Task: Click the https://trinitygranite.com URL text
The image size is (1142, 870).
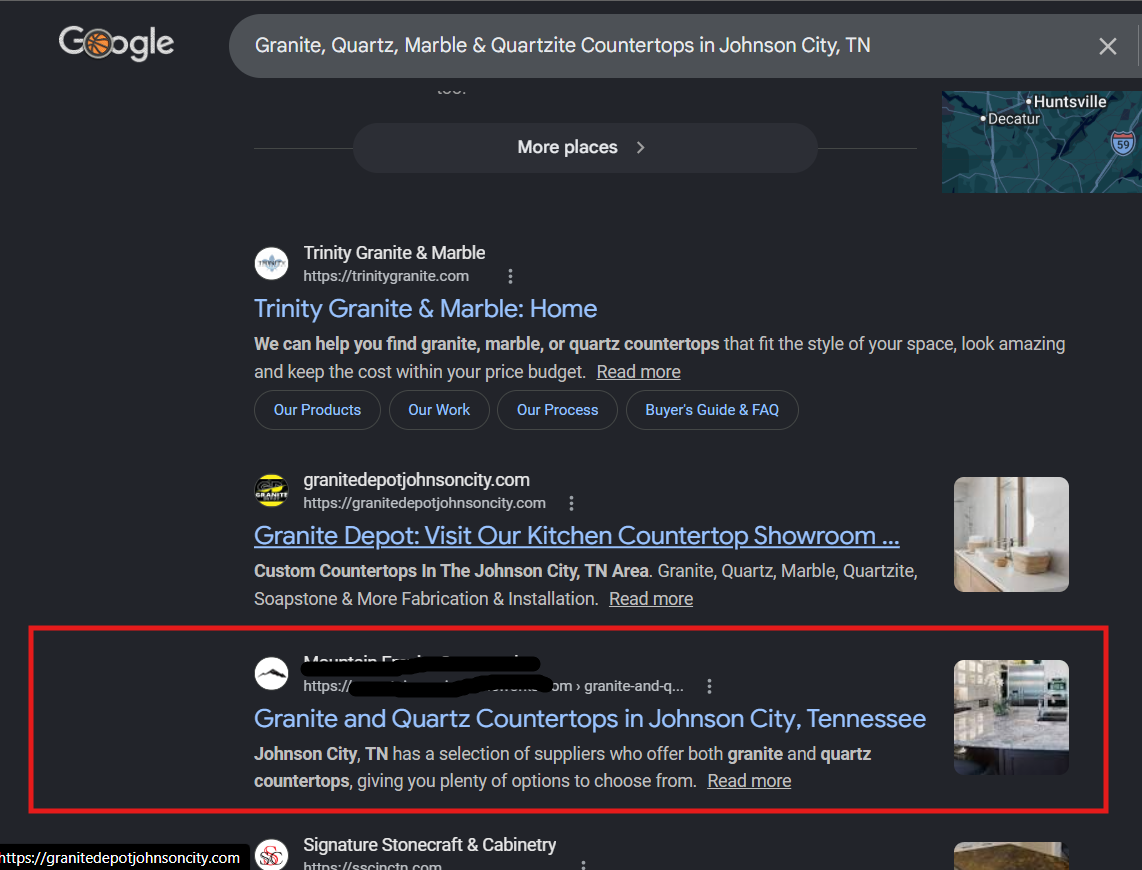Action: [x=386, y=277]
